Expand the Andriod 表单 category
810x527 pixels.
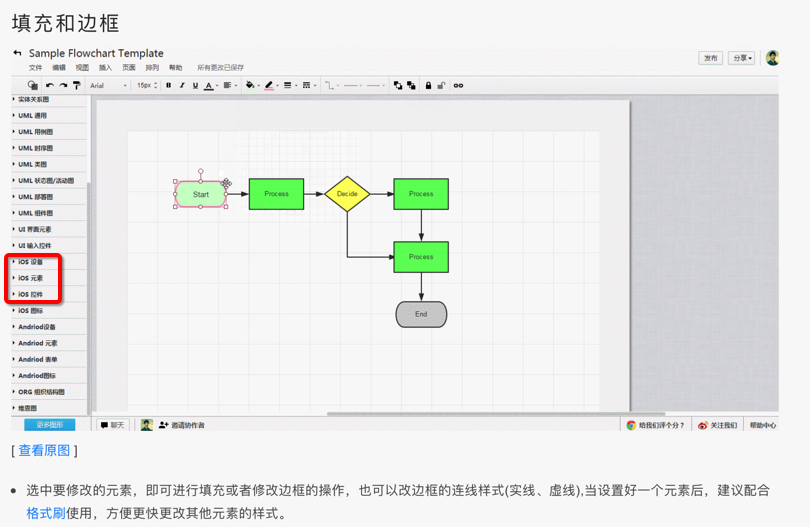[49, 360]
